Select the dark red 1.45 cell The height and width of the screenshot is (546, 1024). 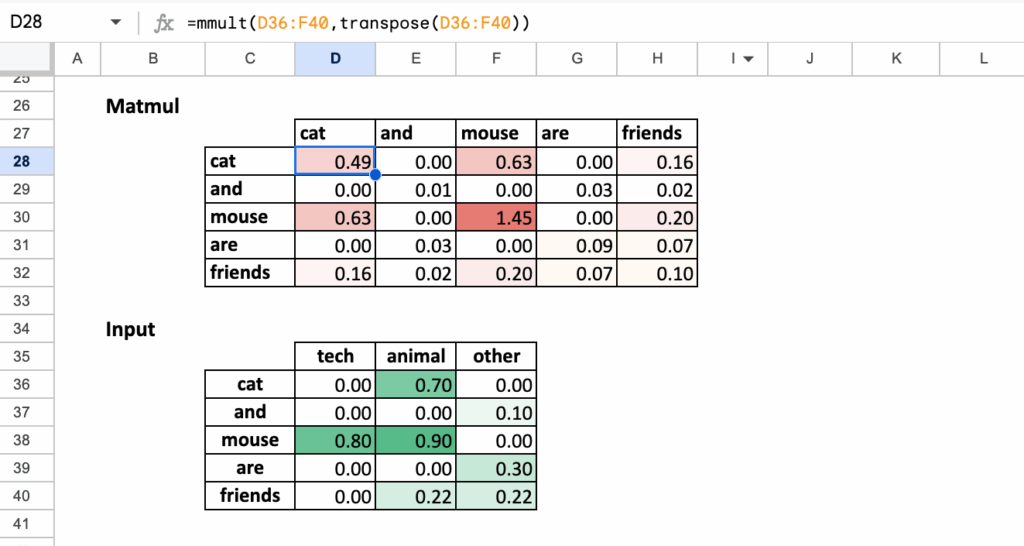(x=496, y=216)
